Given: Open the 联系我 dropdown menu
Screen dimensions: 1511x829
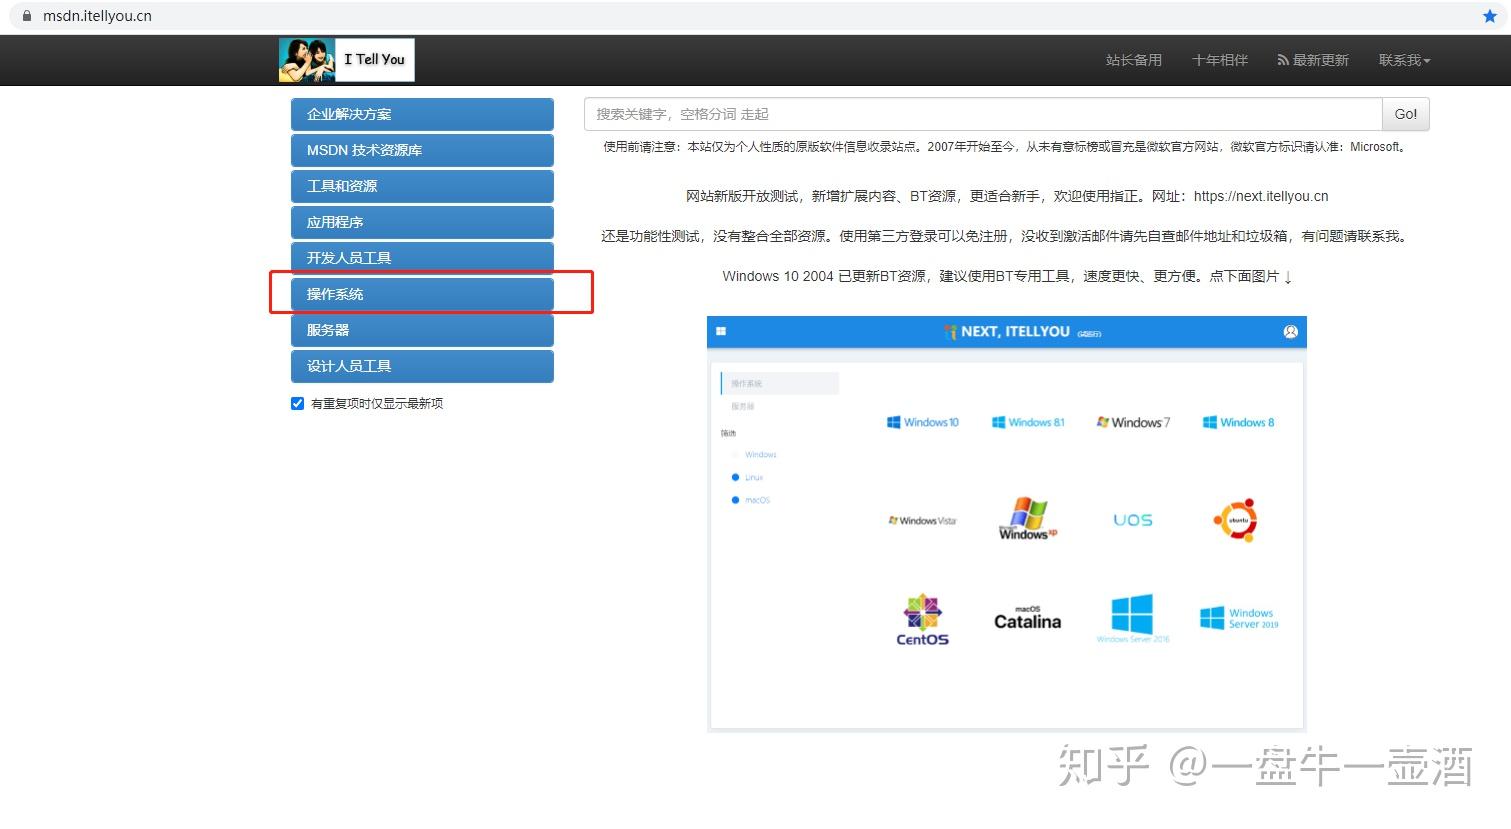Looking at the screenshot, I should (x=1404, y=60).
